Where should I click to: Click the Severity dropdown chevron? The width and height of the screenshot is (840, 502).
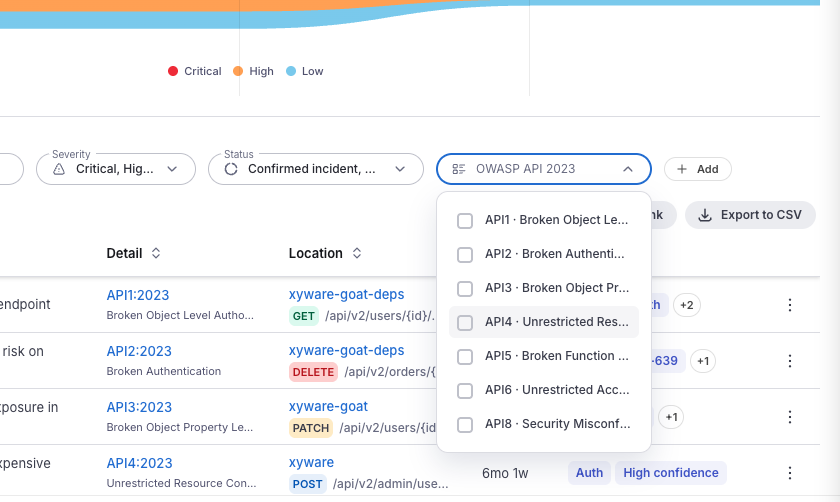(x=172, y=169)
